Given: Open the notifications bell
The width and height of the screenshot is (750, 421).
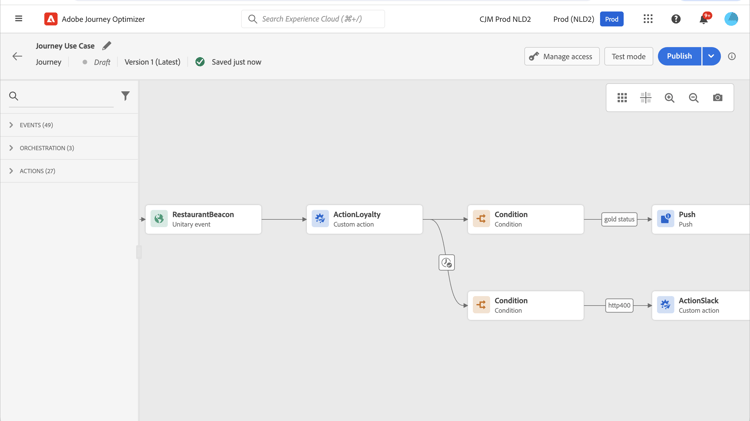Looking at the screenshot, I should (703, 19).
